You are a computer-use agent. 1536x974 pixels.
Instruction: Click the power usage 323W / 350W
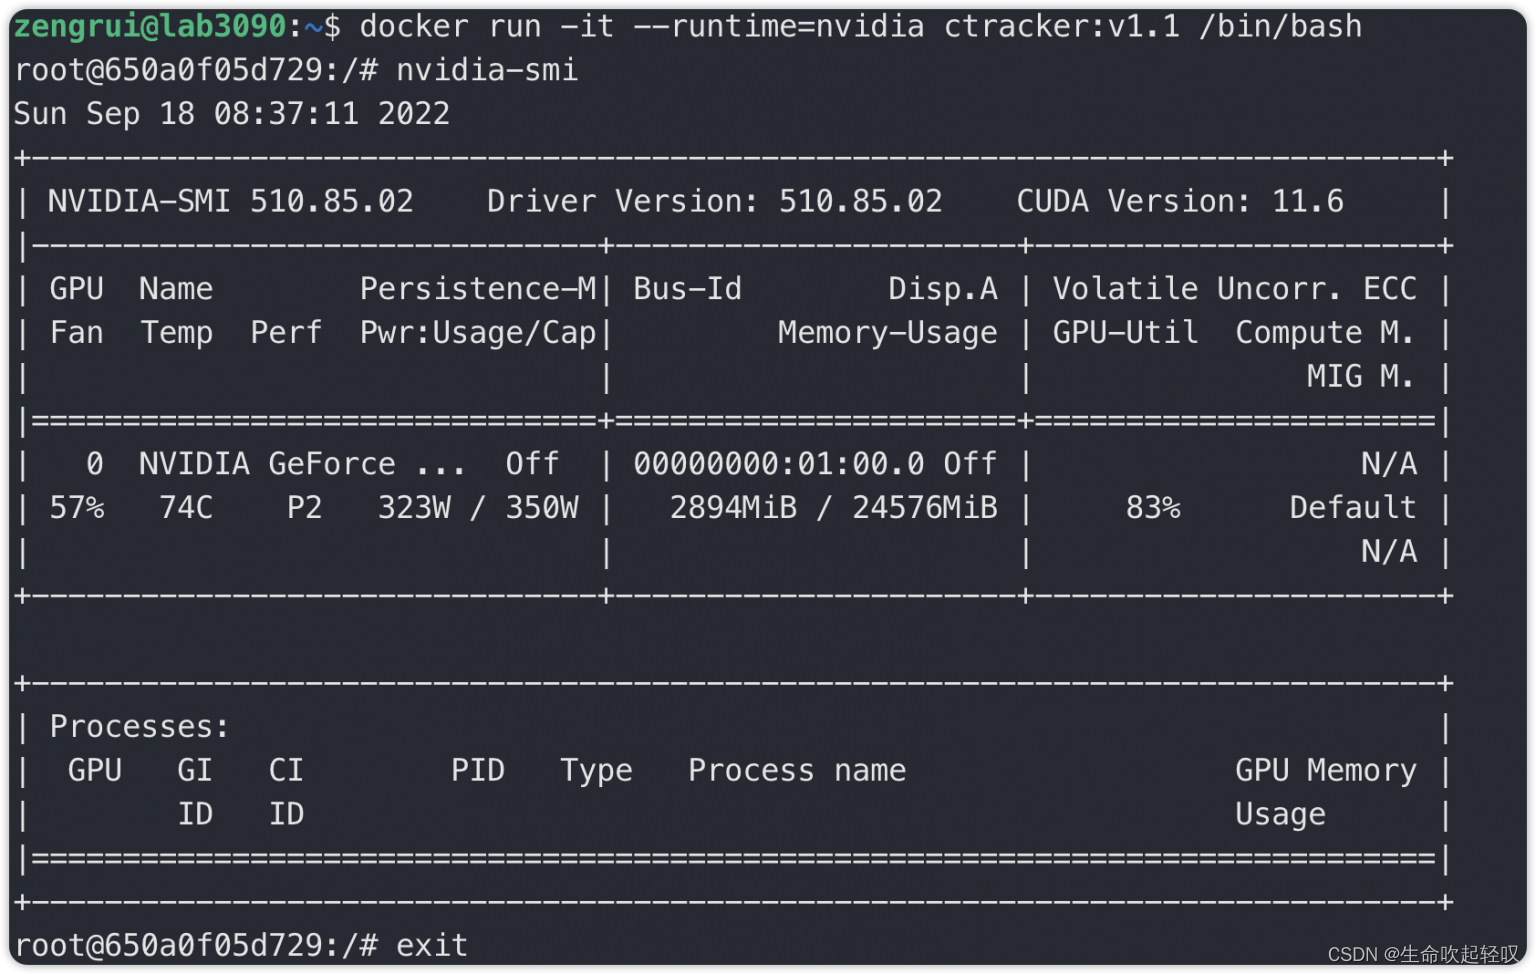pos(478,508)
